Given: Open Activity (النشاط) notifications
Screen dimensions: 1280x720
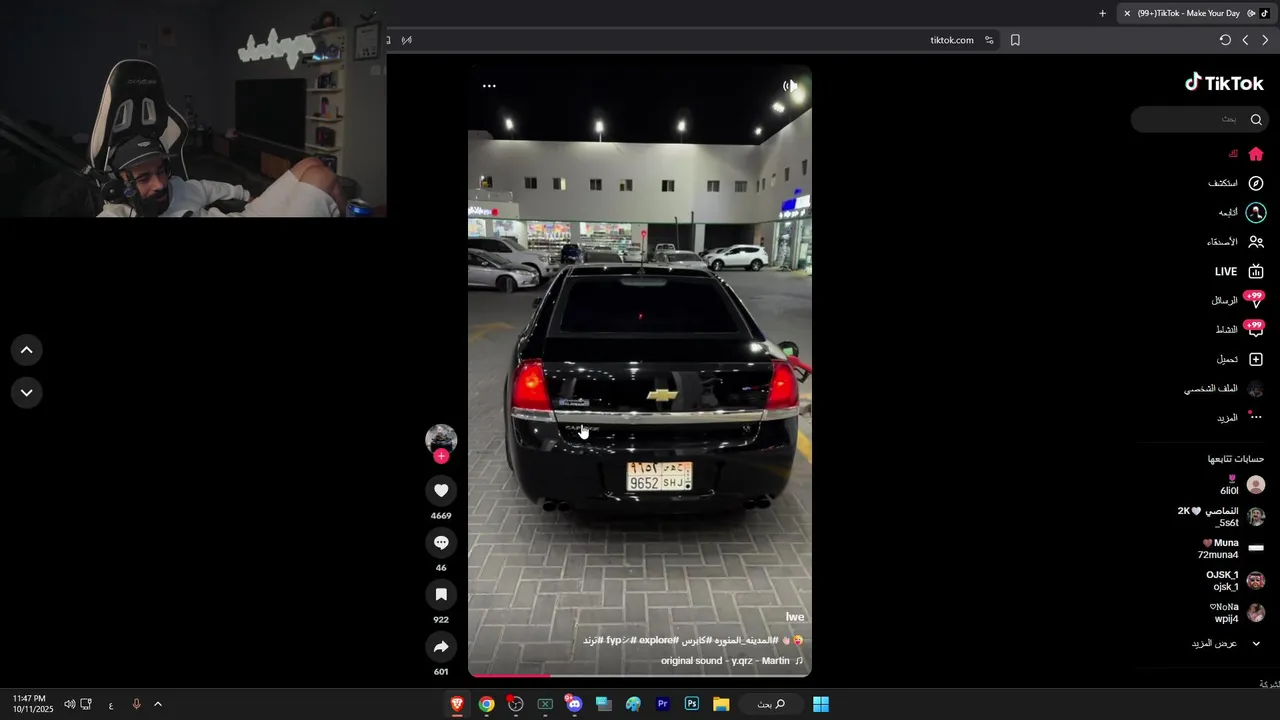Looking at the screenshot, I should [1239, 329].
